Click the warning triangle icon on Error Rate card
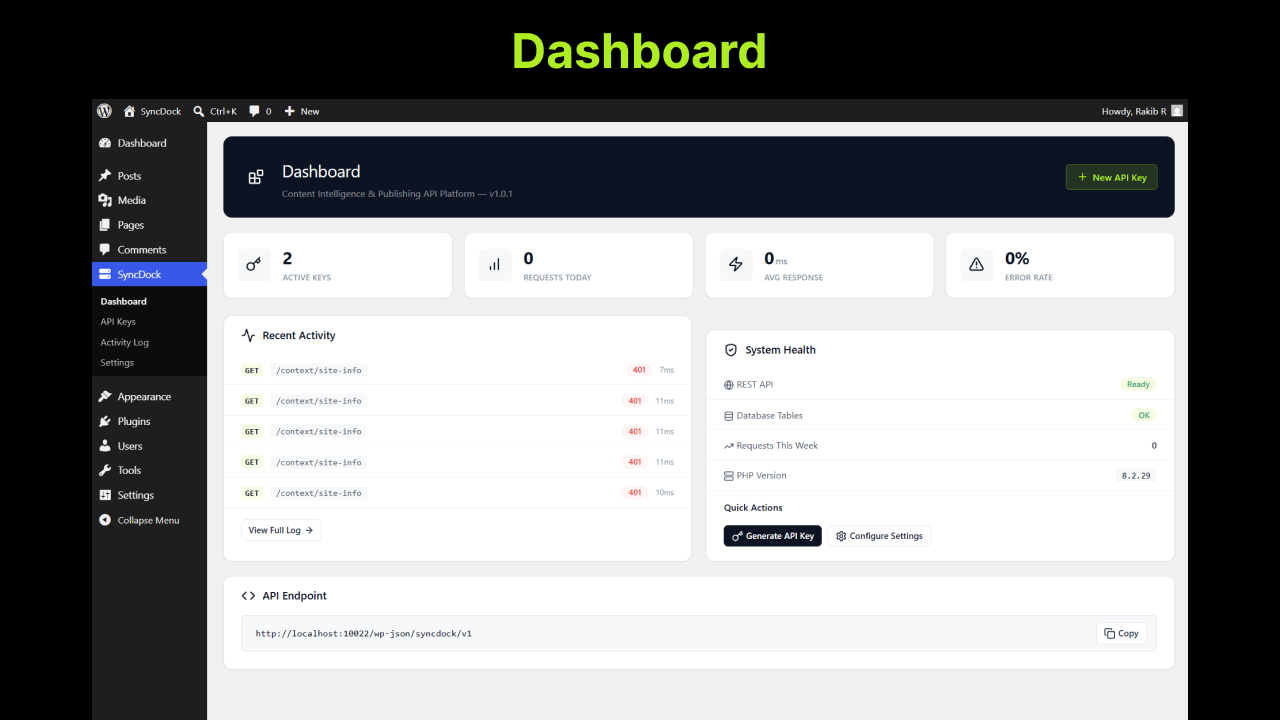This screenshot has width=1280, height=720. tap(977, 265)
